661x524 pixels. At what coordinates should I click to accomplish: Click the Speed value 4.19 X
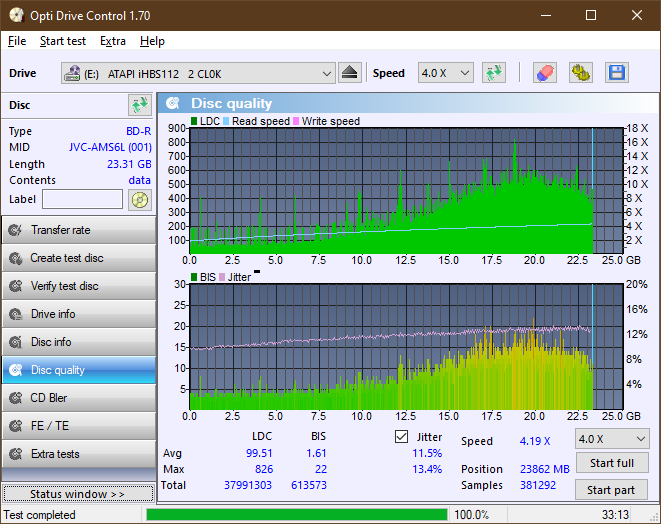pyautogui.click(x=535, y=441)
